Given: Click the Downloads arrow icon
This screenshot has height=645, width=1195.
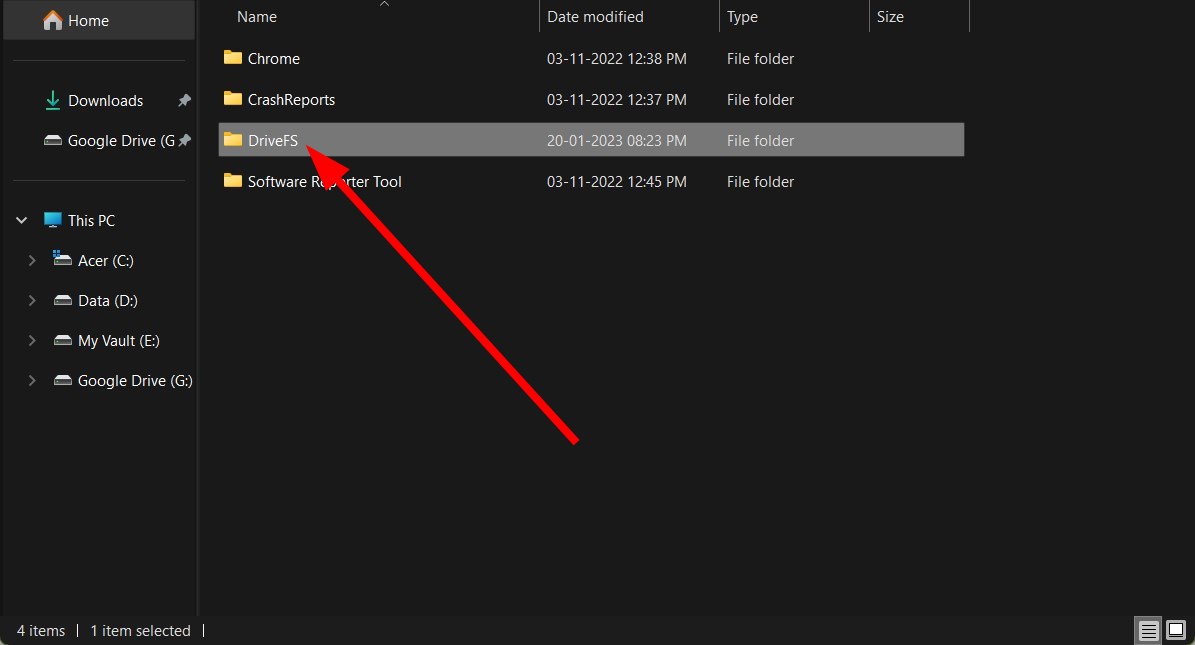Looking at the screenshot, I should pos(53,101).
